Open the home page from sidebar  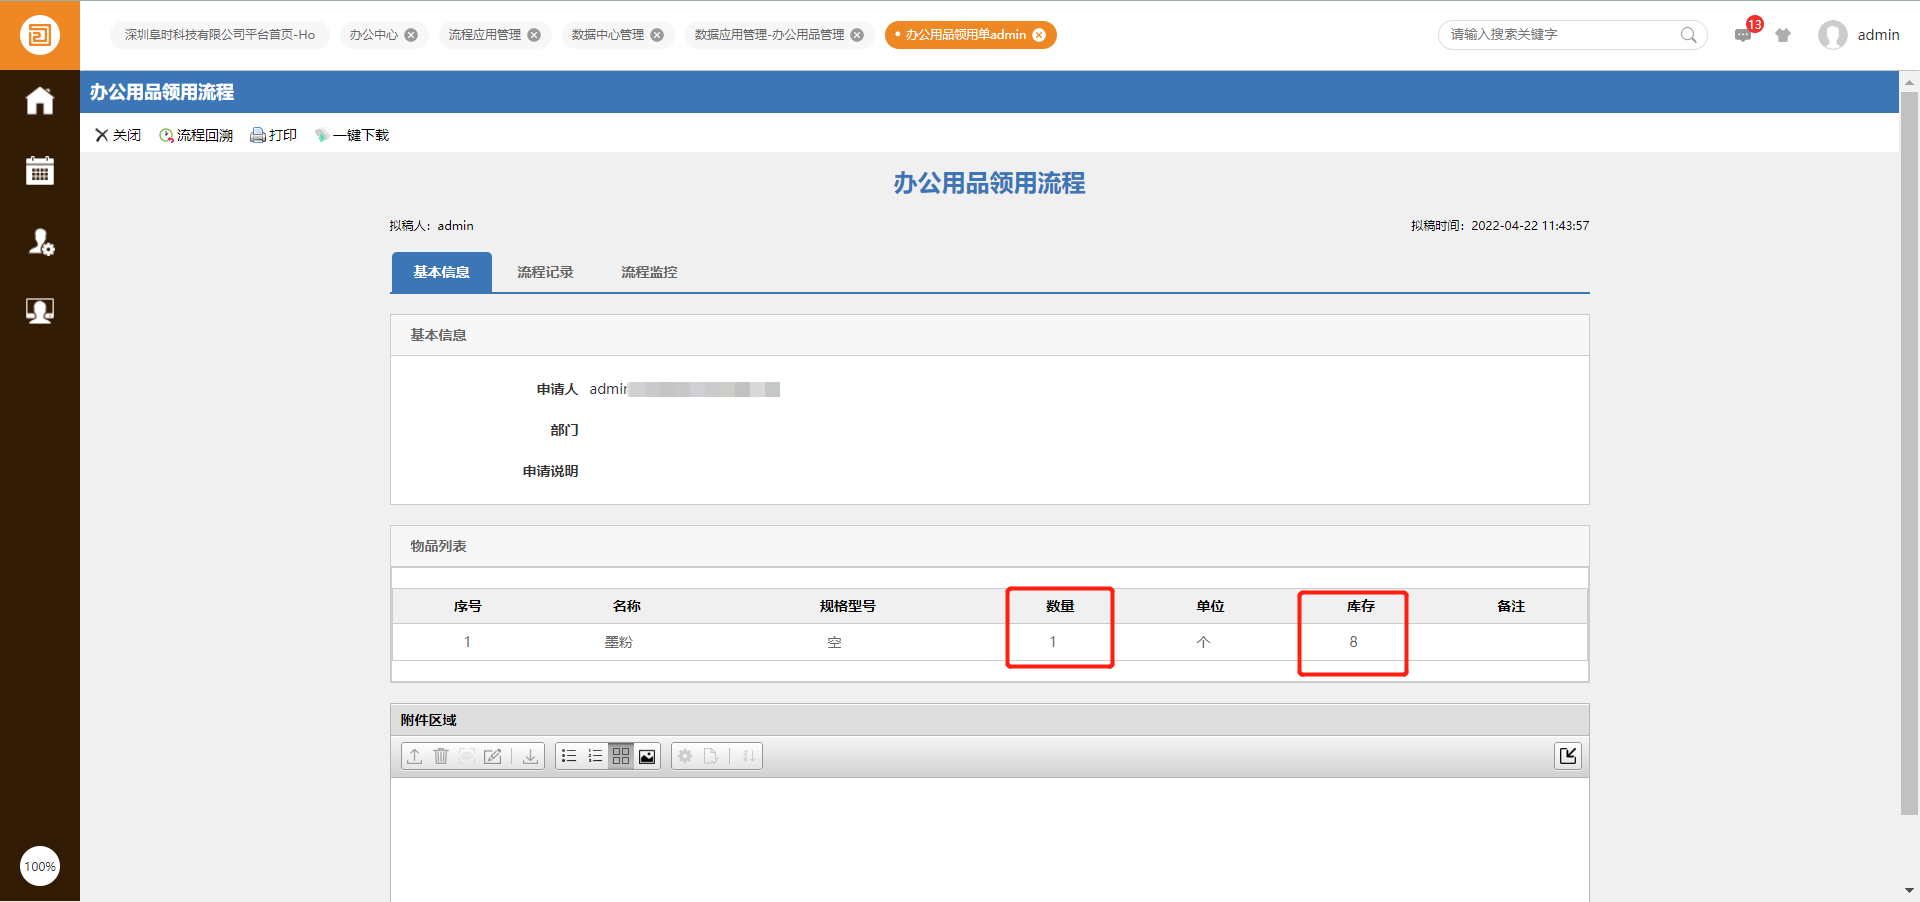(40, 101)
